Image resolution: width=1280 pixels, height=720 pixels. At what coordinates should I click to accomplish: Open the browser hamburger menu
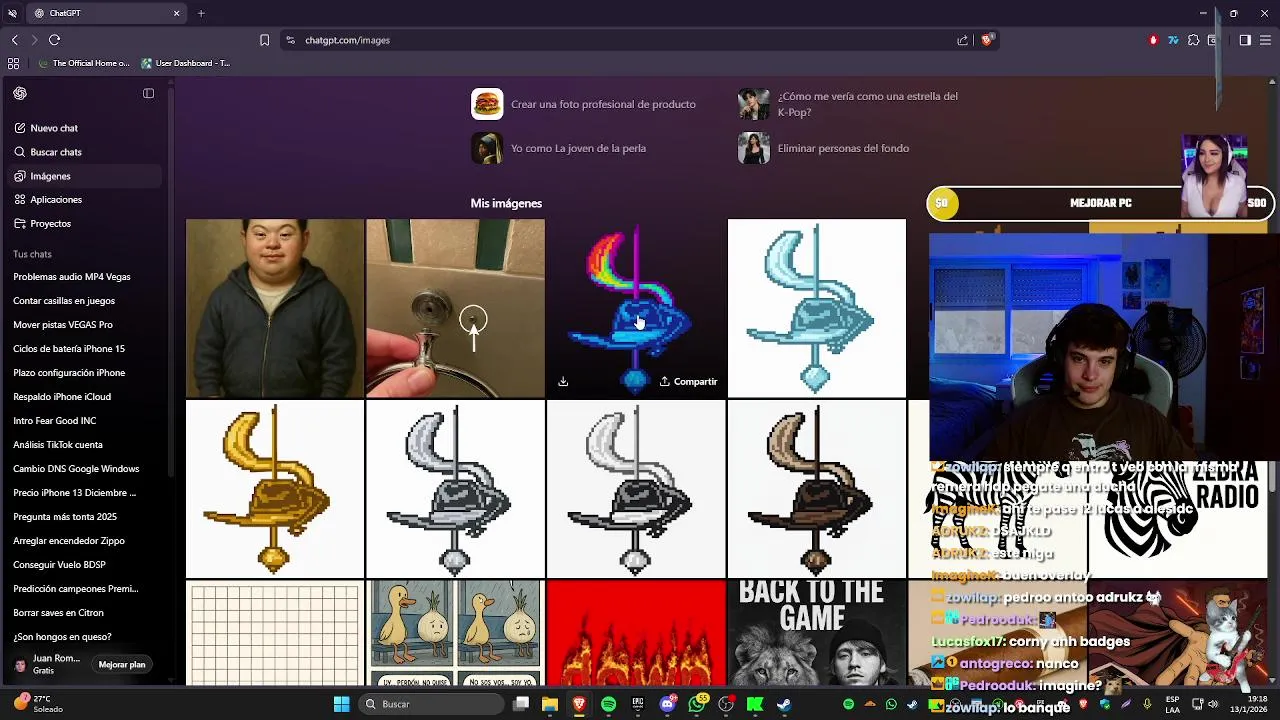click(x=1266, y=40)
